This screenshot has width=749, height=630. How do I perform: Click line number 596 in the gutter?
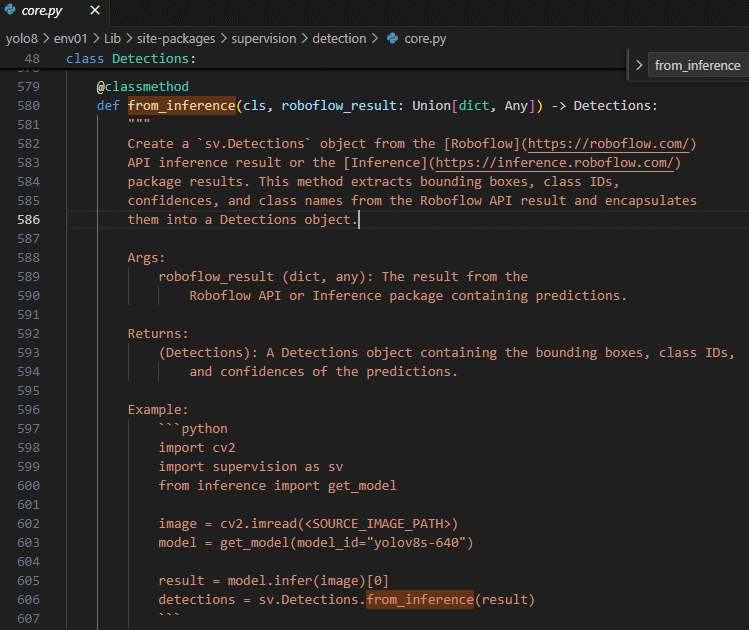point(29,410)
